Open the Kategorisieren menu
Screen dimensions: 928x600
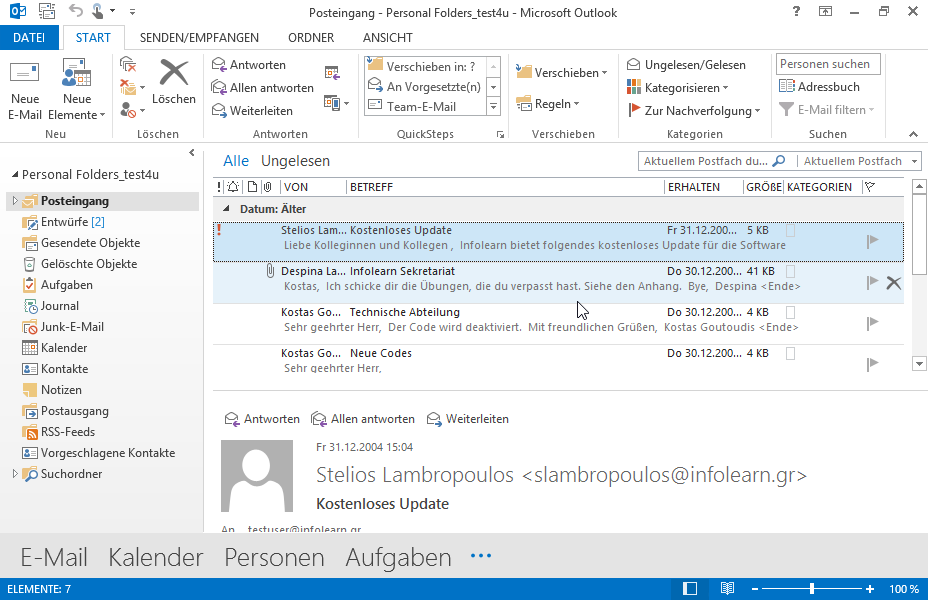678,88
